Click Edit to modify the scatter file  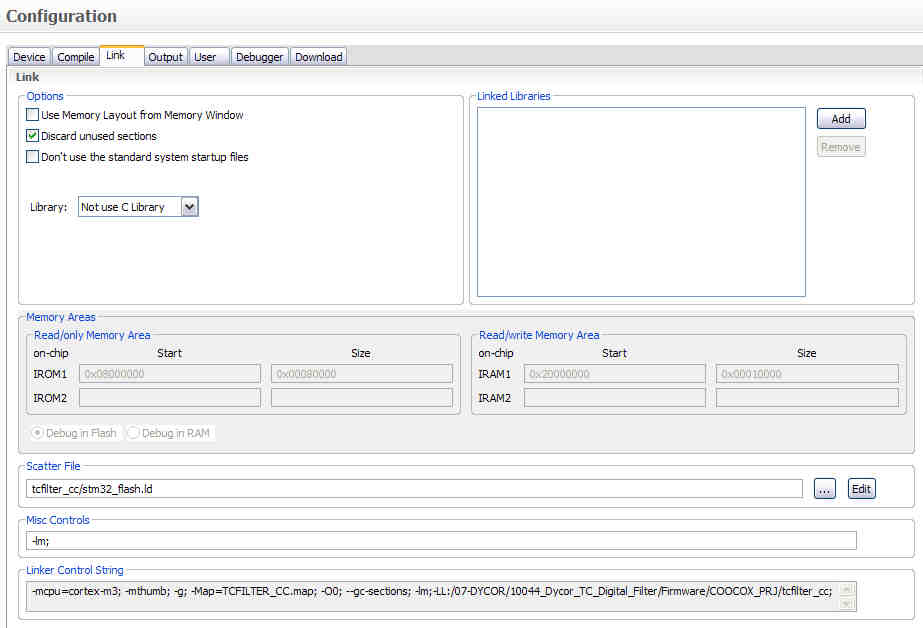pyautogui.click(x=861, y=488)
